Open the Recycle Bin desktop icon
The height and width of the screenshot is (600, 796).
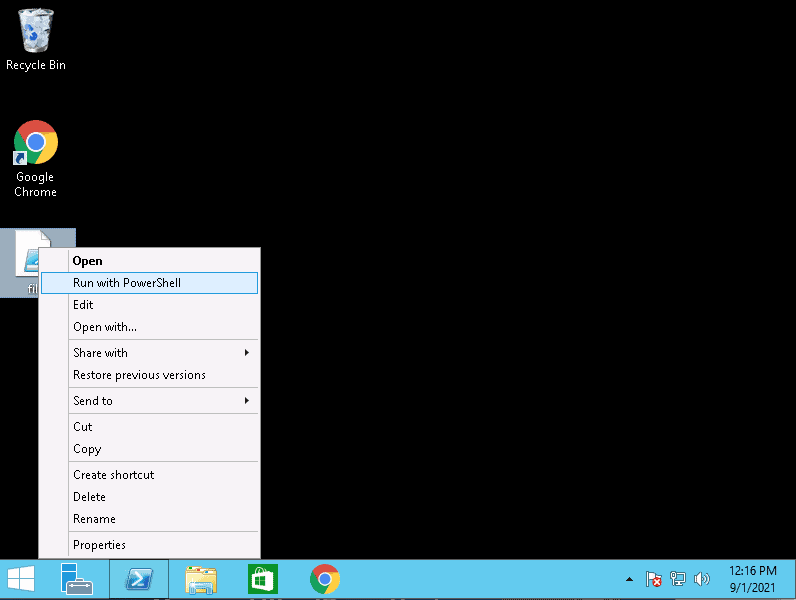[x=36, y=39]
